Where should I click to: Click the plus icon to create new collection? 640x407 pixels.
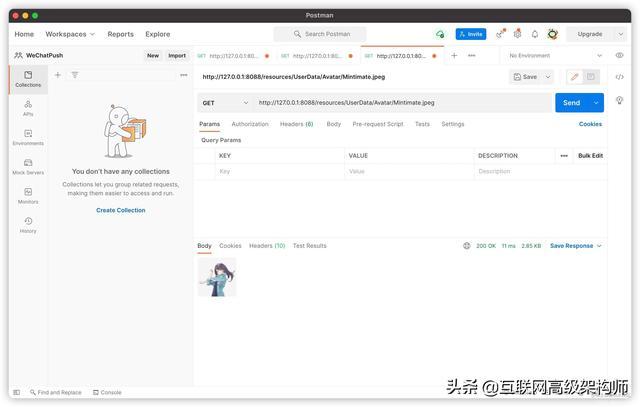[x=58, y=75]
